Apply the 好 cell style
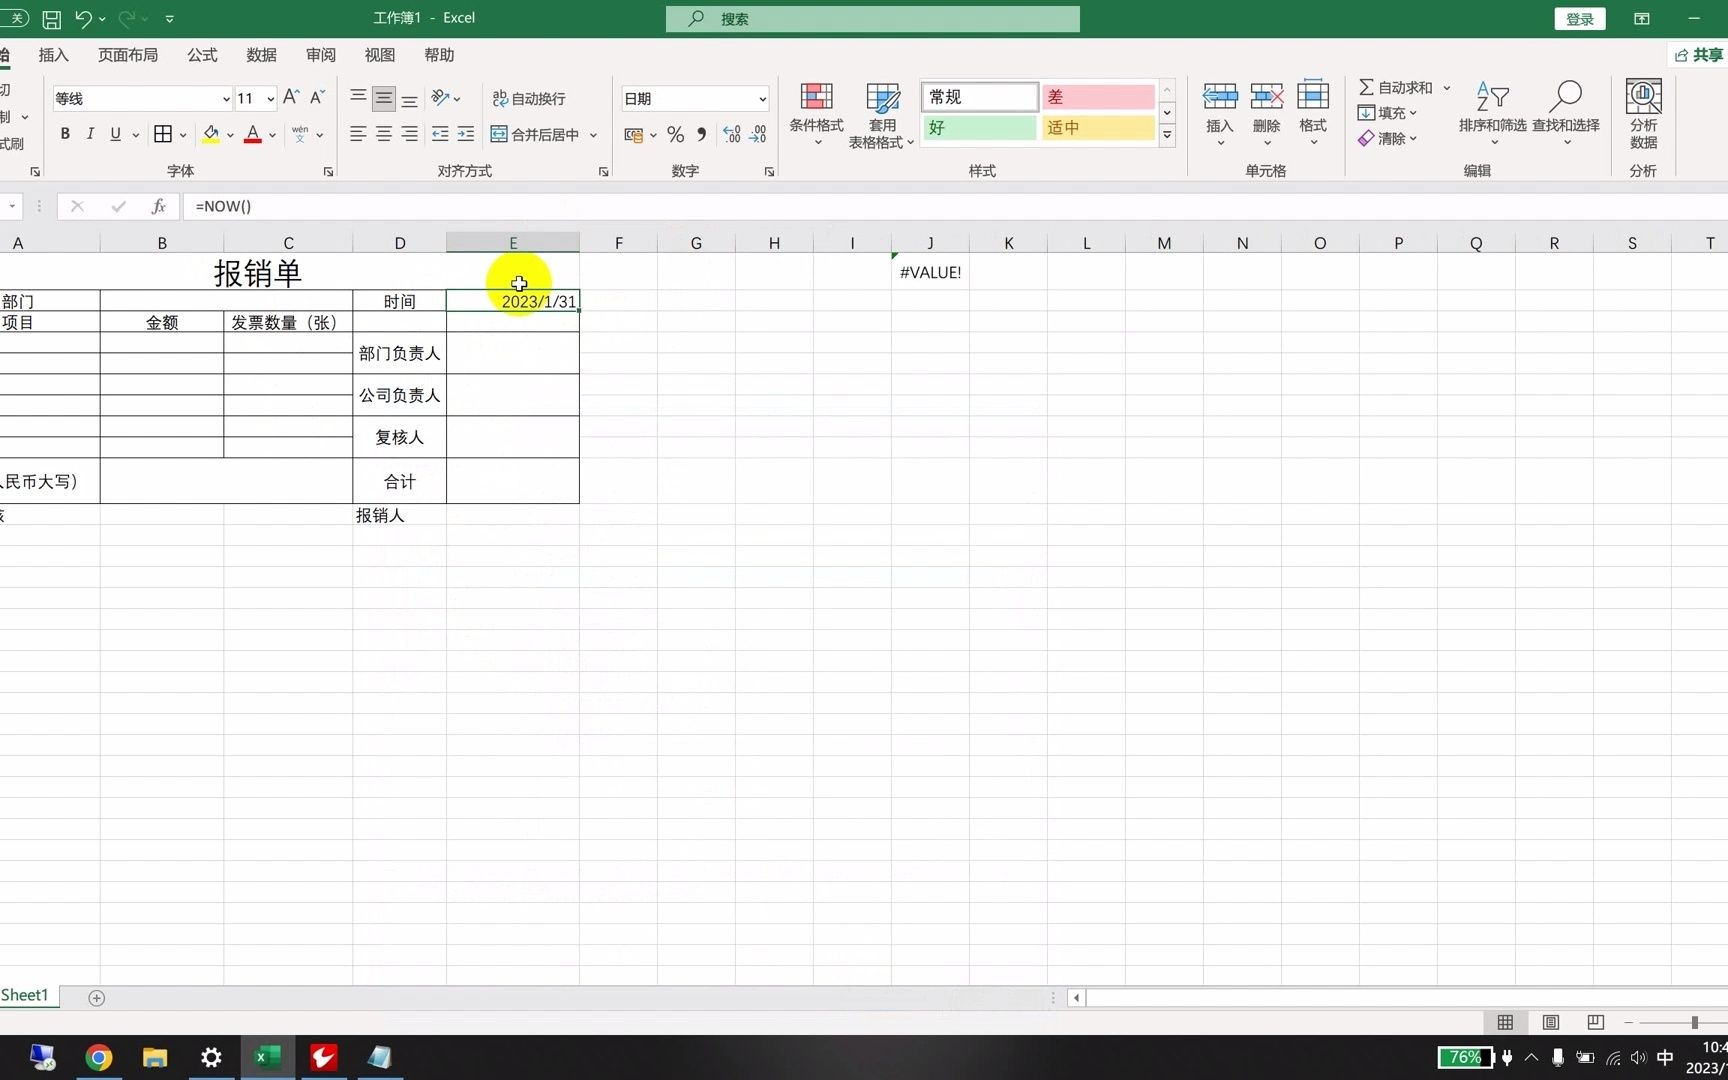The image size is (1728, 1080). [x=979, y=128]
